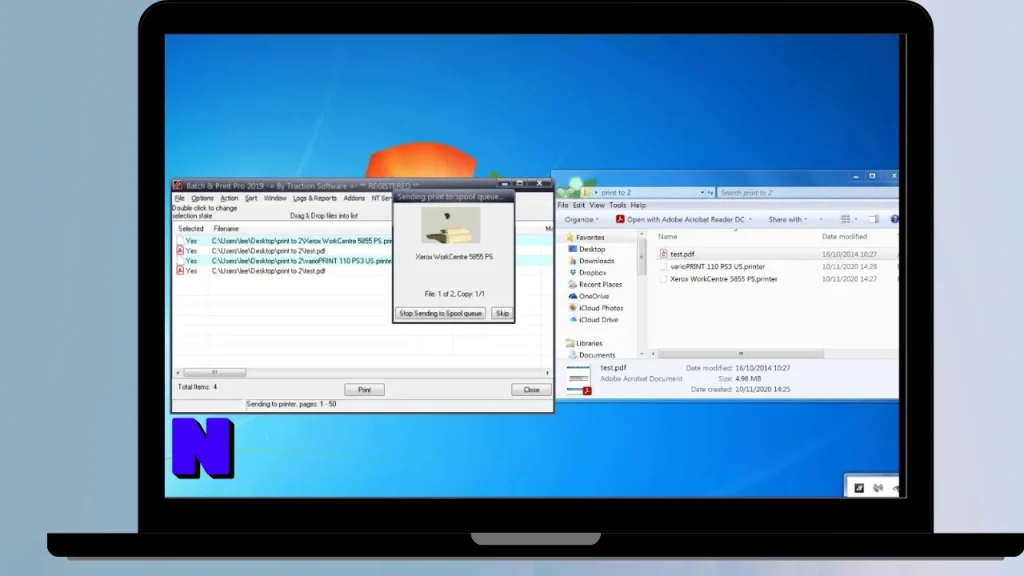1024x576 pixels.
Task: Click the first system tray icon on taskbar
Action: pos(859,488)
